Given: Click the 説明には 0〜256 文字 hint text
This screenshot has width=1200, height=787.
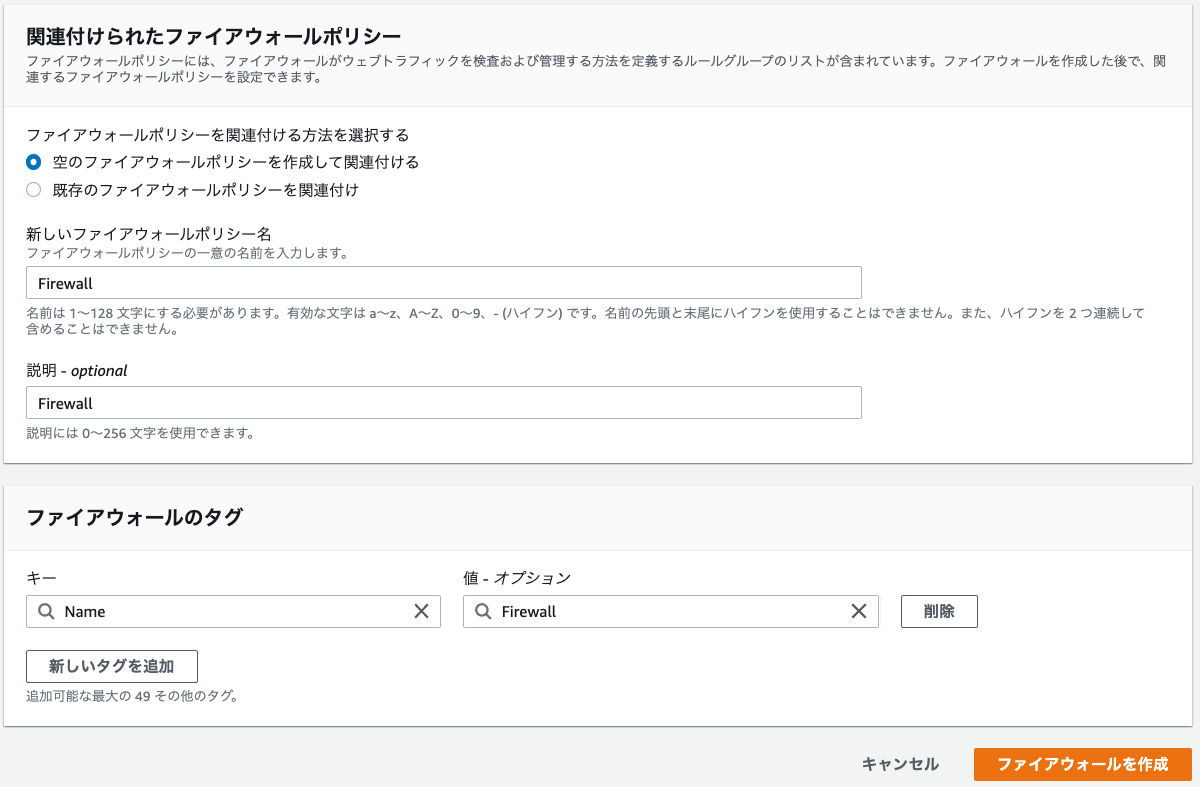Looking at the screenshot, I should point(140,434).
